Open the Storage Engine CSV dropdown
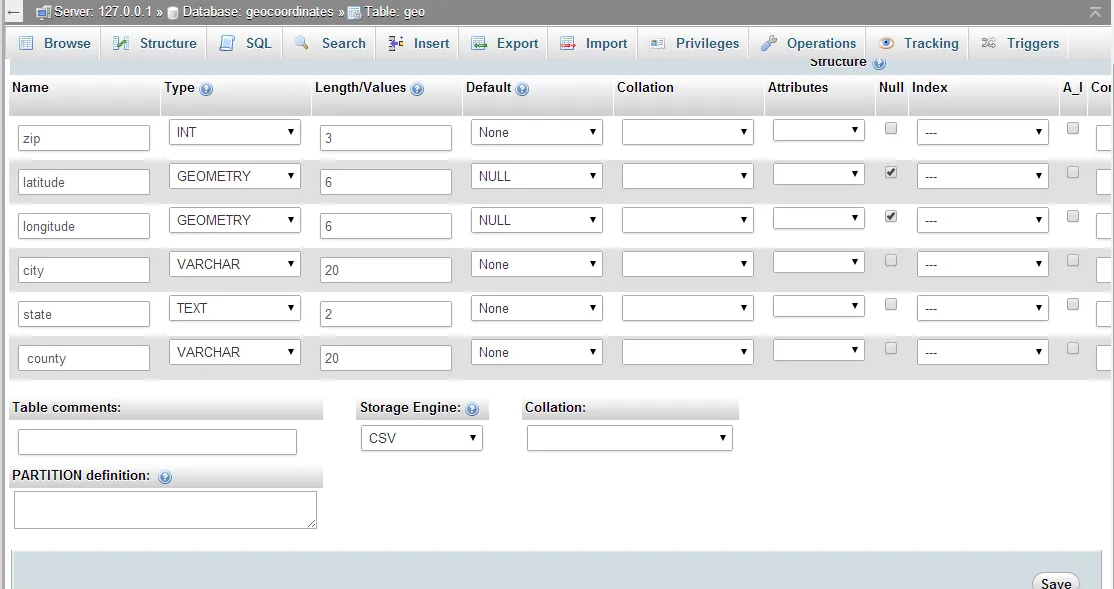Image resolution: width=1114 pixels, height=589 pixels. [x=421, y=438]
